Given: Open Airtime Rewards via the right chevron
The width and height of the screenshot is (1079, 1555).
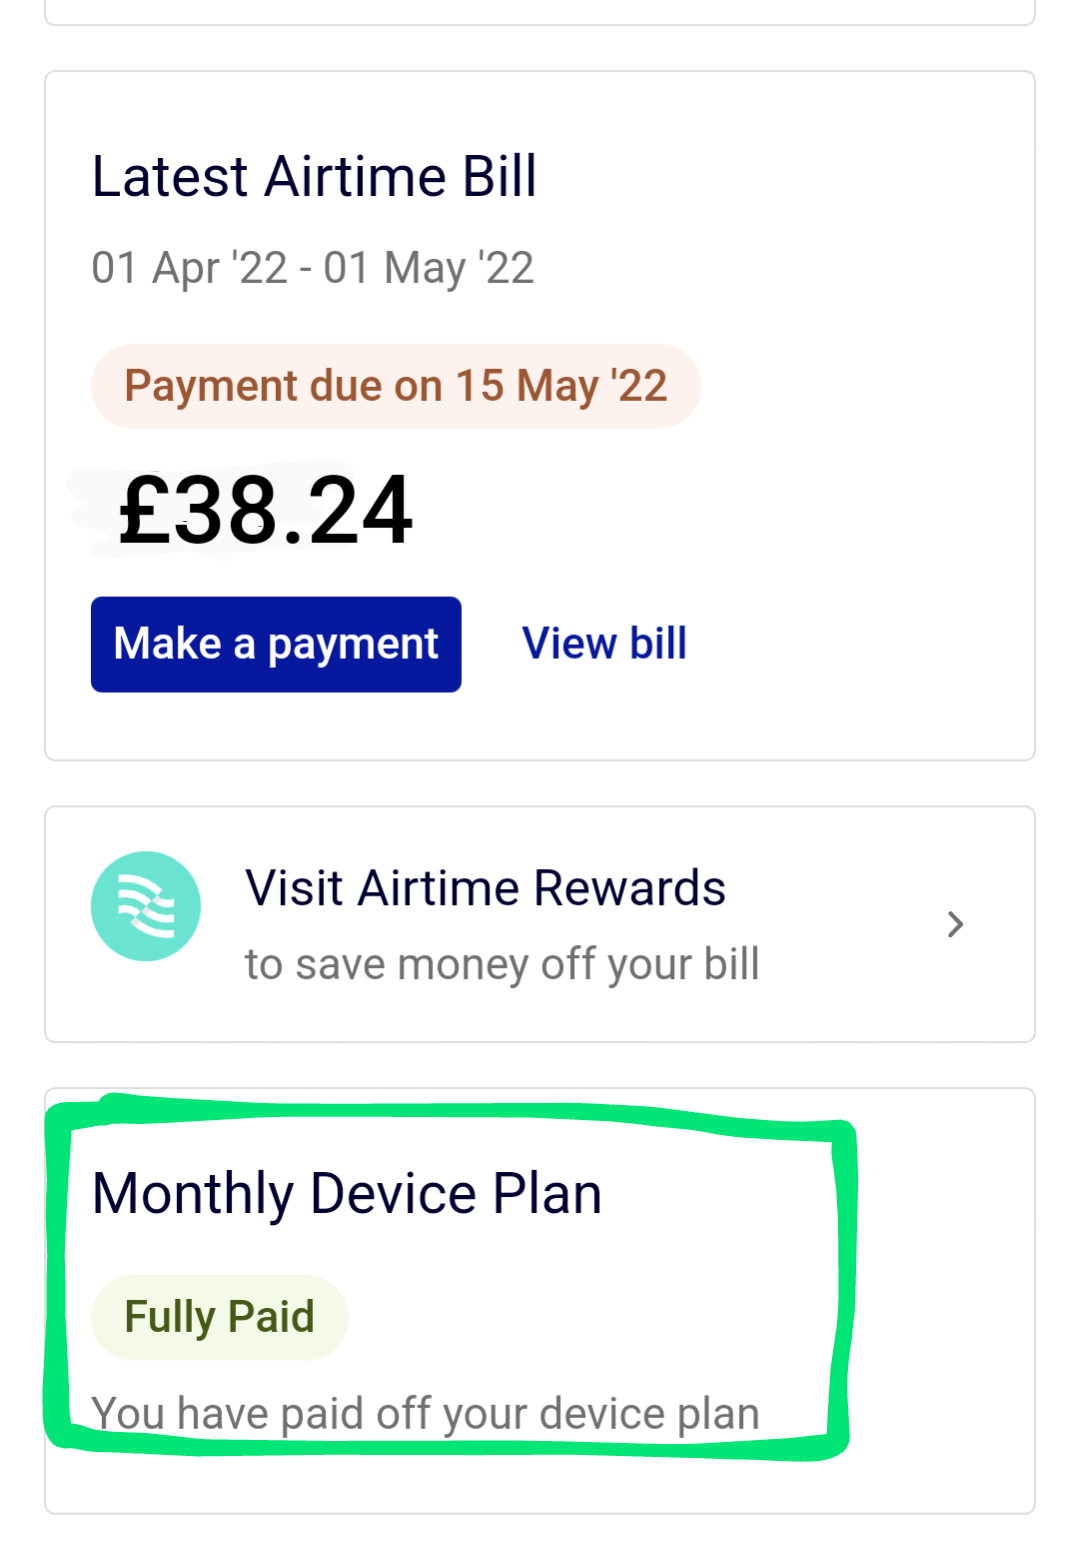Looking at the screenshot, I should (x=955, y=924).
